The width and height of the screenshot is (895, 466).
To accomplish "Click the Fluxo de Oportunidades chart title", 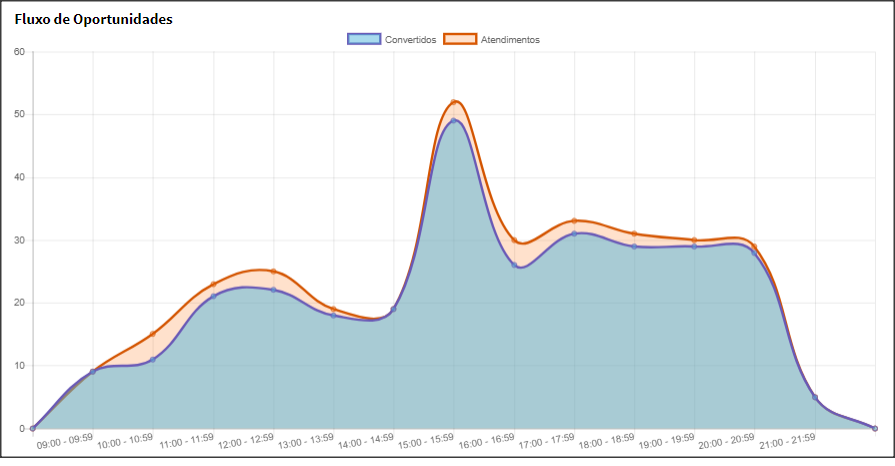I will 93,19.
